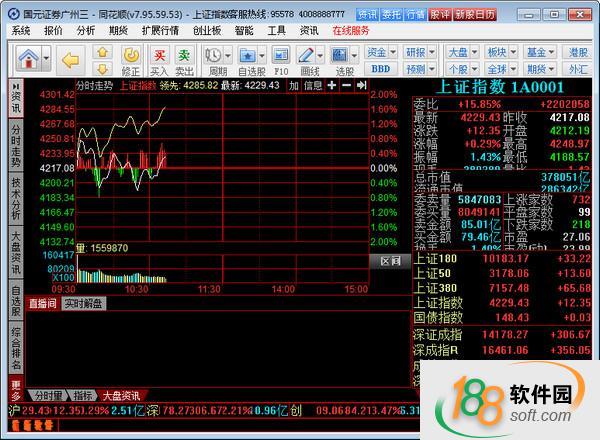Open the 工具 menu

point(277,31)
